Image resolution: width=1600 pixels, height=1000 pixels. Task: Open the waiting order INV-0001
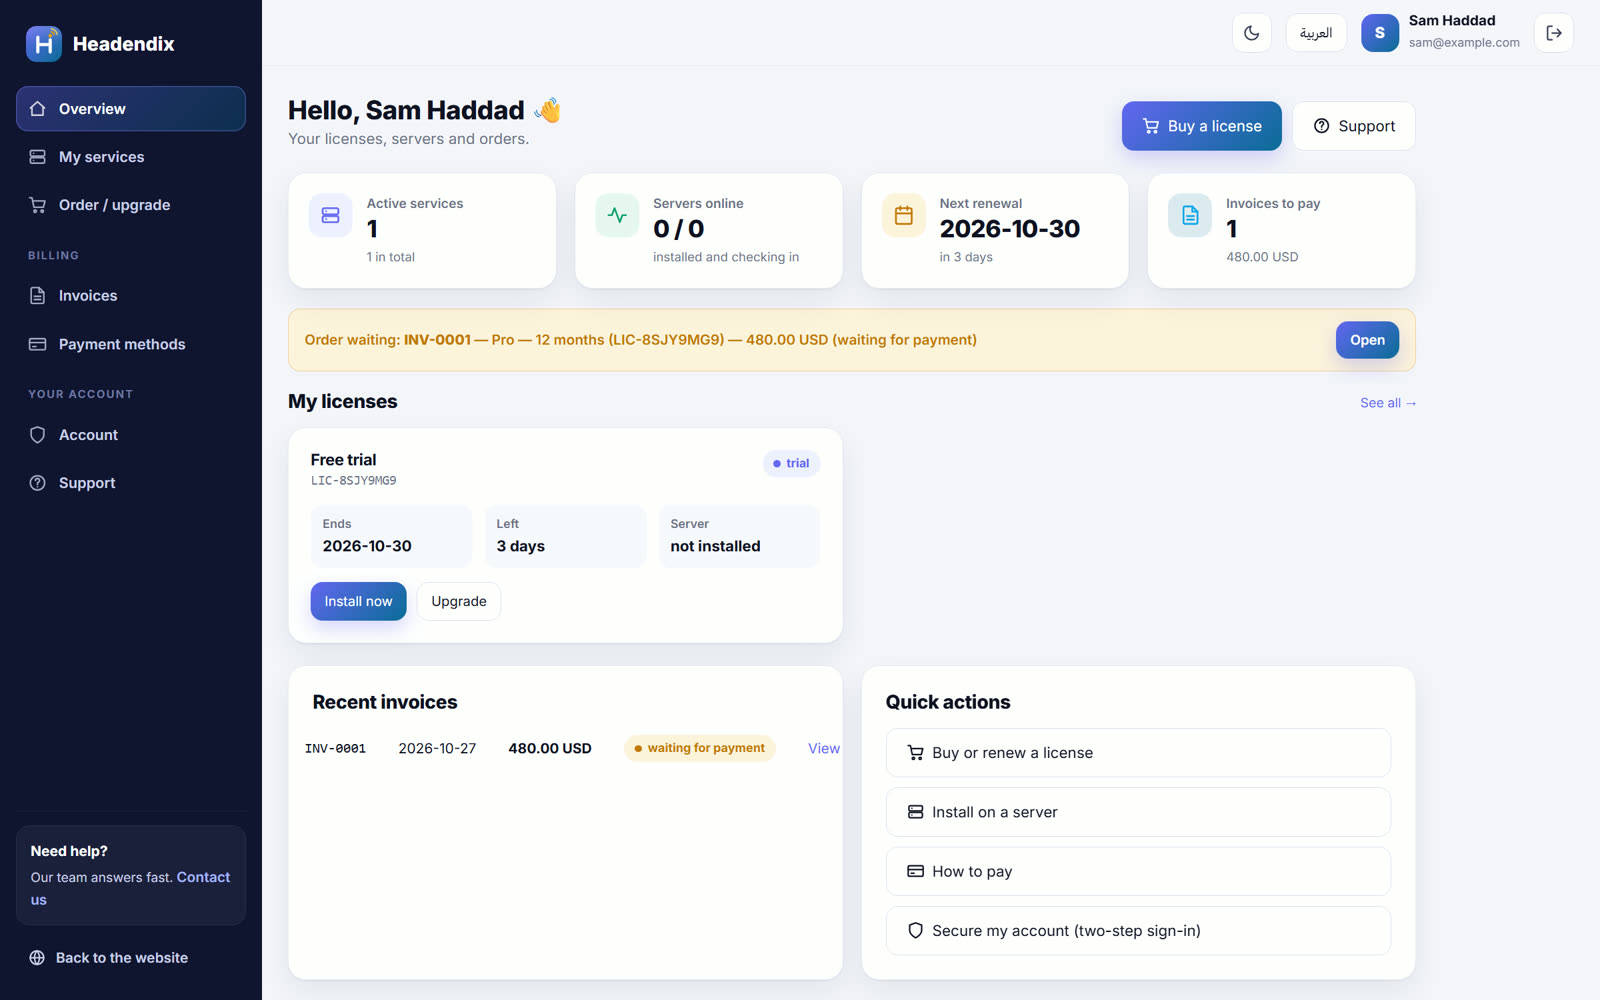coord(1367,340)
